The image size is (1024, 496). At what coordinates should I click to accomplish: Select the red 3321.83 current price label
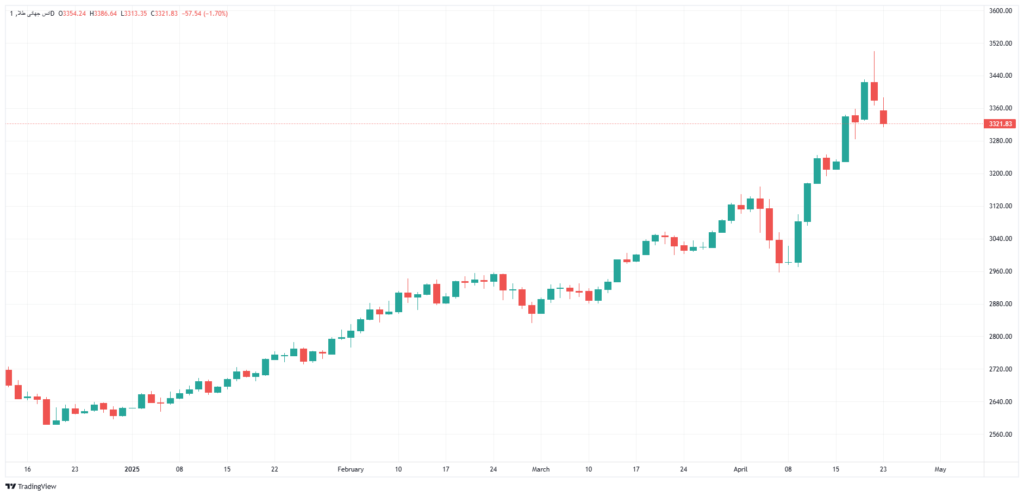pos(1000,123)
